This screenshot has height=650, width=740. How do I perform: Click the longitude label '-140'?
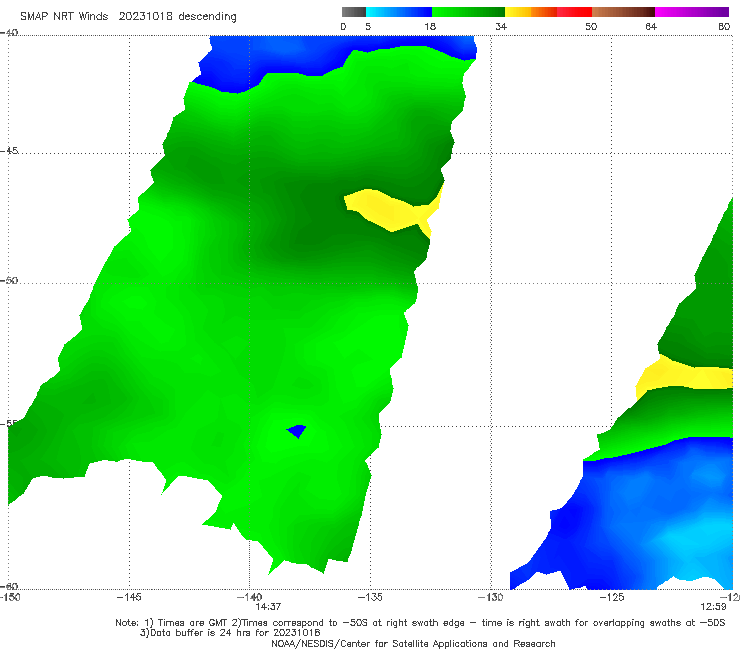pyautogui.click(x=249, y=597)
